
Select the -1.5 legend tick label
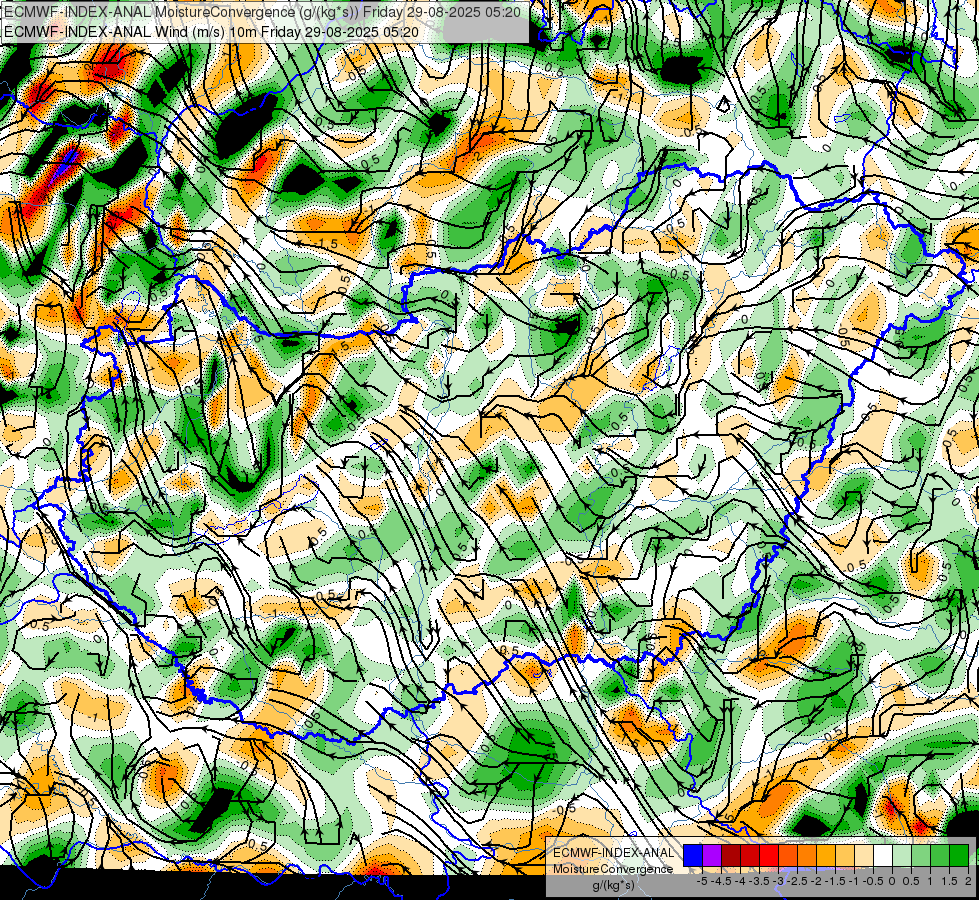coord(835,881)
